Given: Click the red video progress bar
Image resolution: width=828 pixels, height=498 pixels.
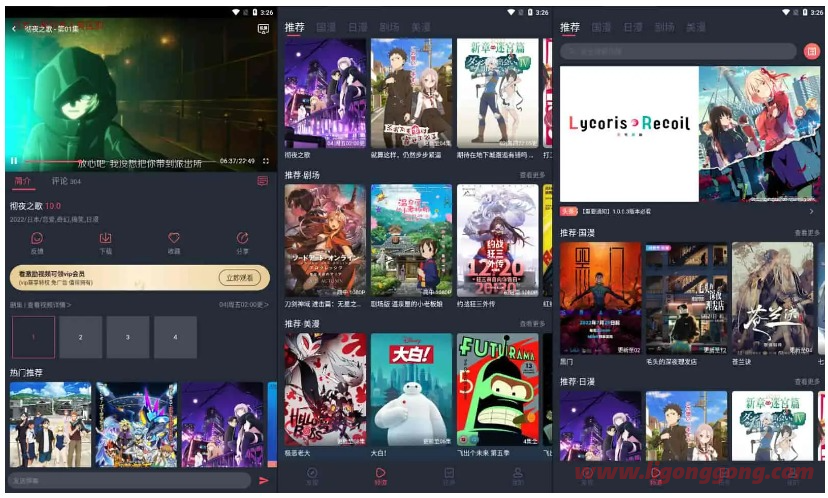Looking at the screenshot, I should pyautogui.click(x=120, y=161).
